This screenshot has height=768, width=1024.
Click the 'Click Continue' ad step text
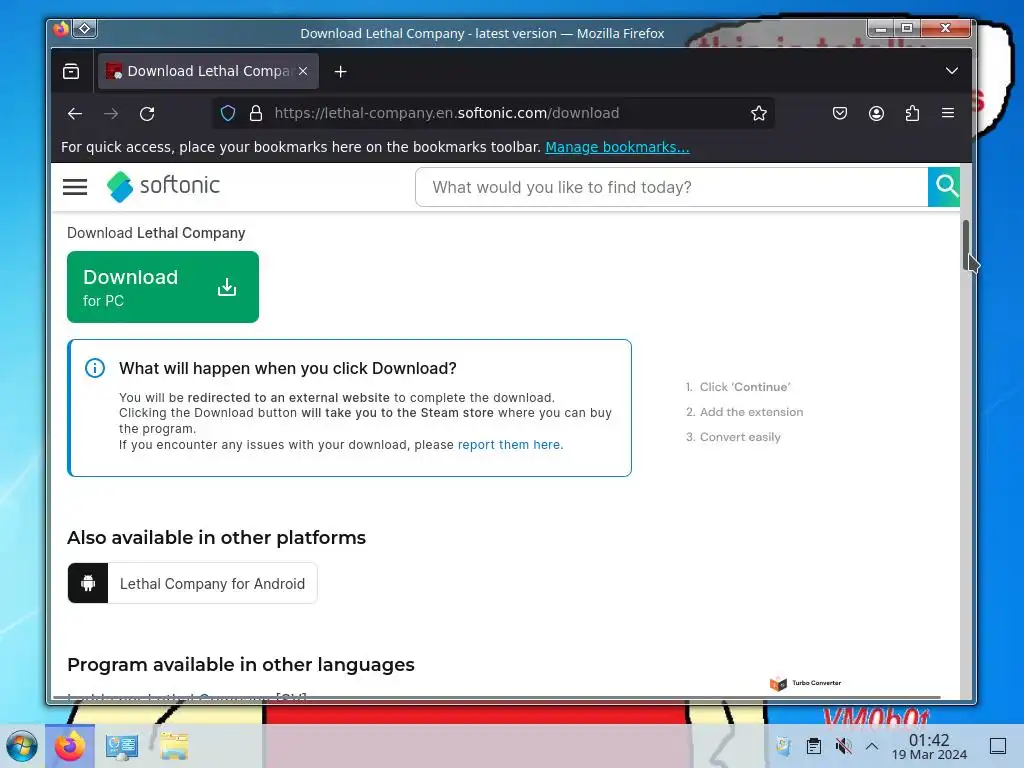744,387
